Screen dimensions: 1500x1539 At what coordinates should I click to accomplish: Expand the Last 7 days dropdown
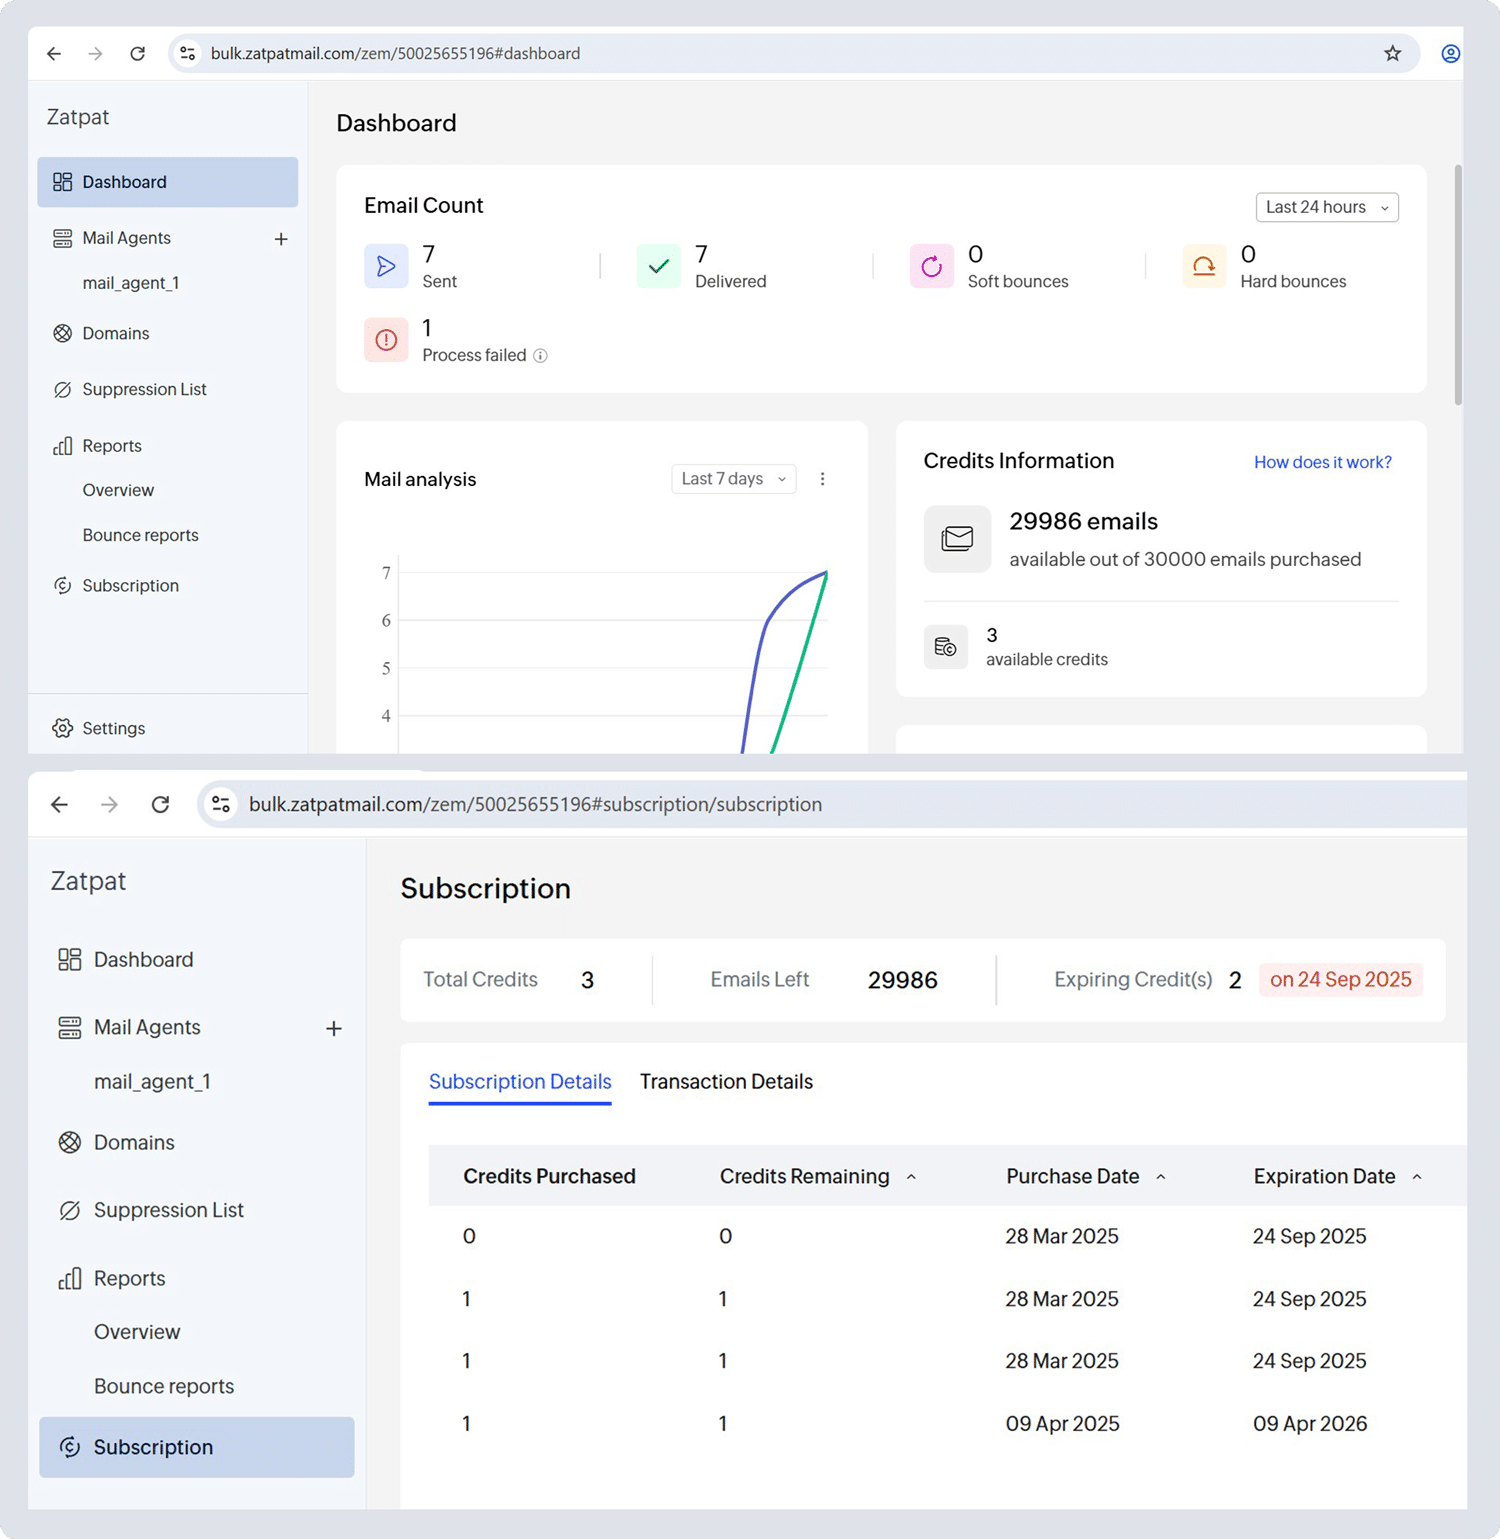pos(733,479)
